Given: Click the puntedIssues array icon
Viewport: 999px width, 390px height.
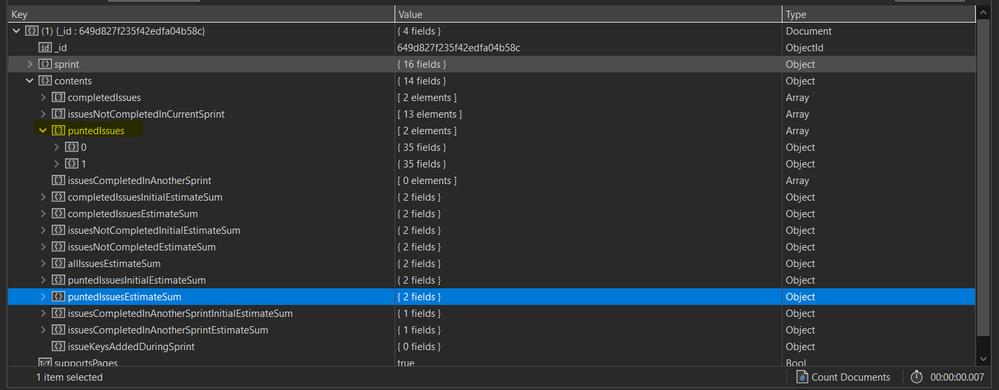Looking at the screenshot, I should [59, 131].
